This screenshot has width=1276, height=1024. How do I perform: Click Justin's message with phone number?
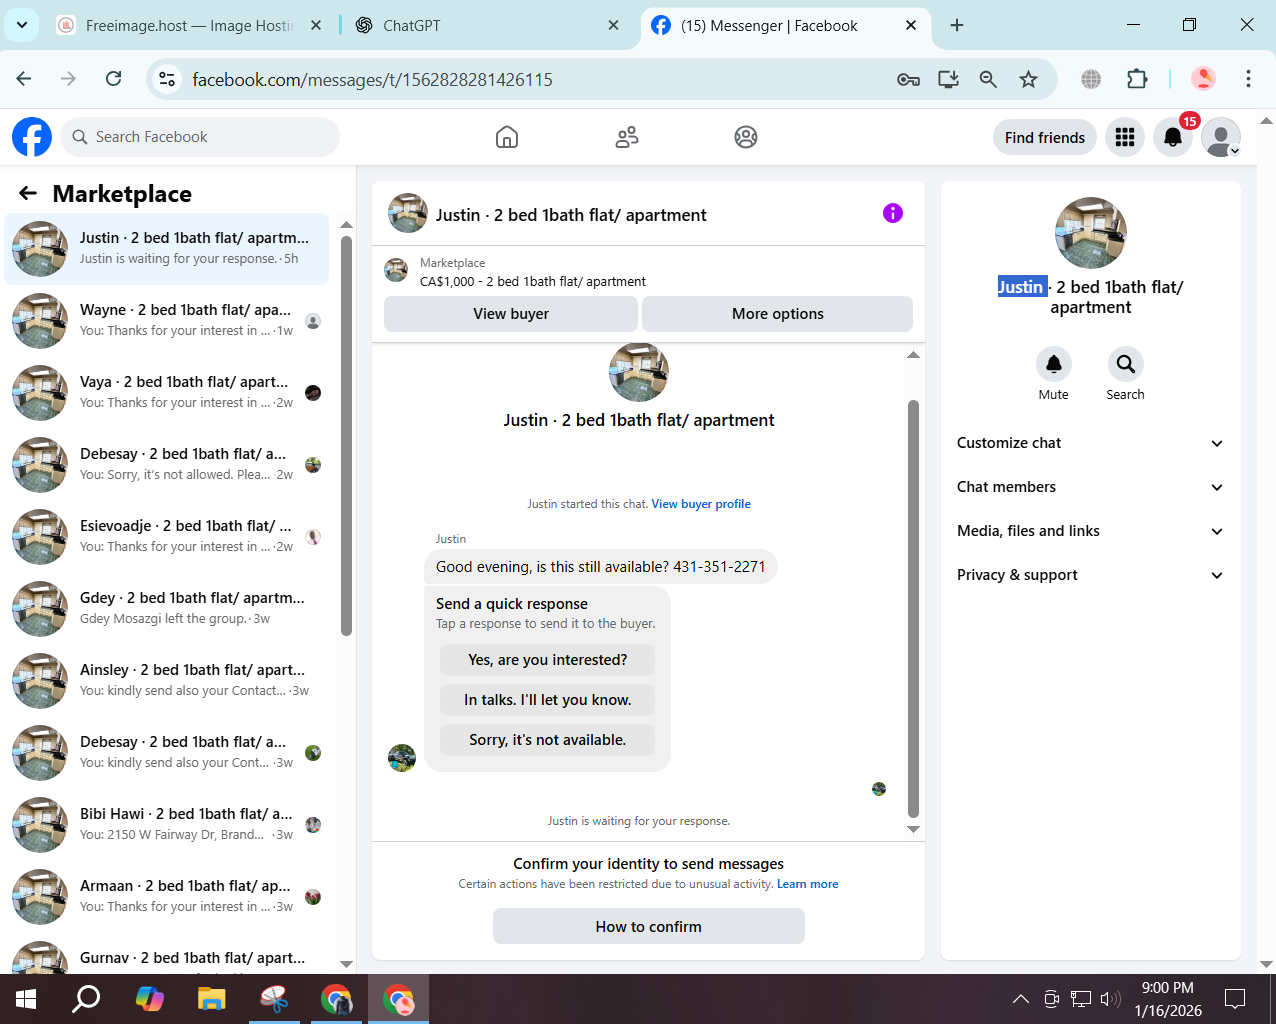[x=600, y=567]
